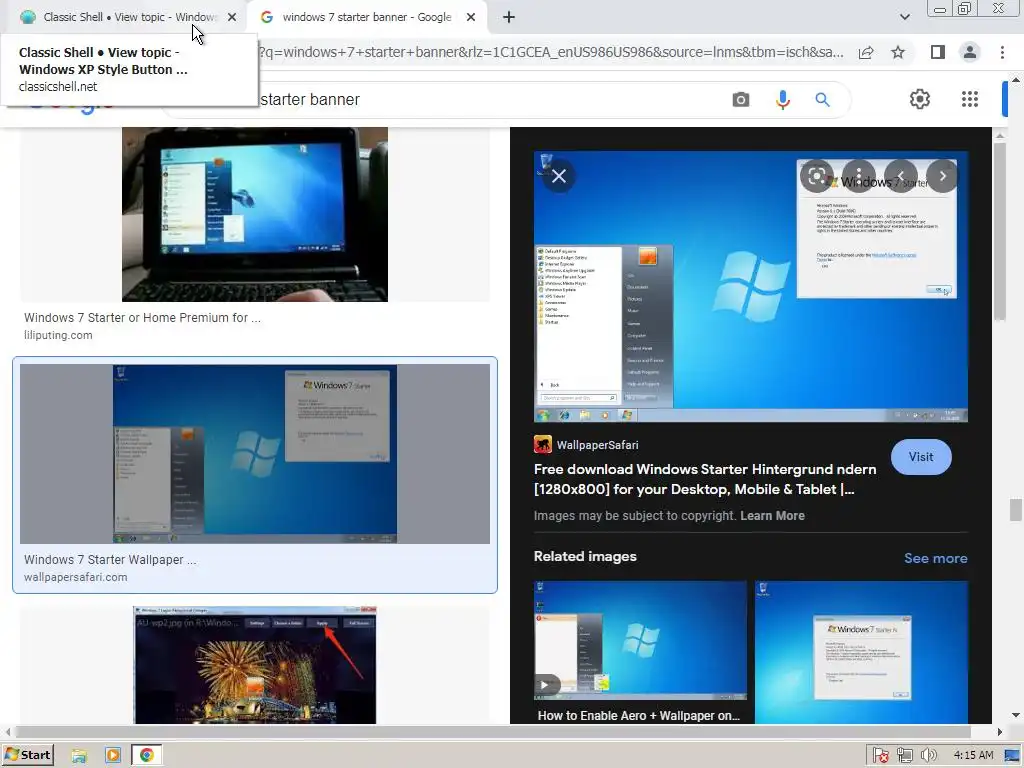
Task: Open the Chrome profile avatar
Action: [970, 52]
